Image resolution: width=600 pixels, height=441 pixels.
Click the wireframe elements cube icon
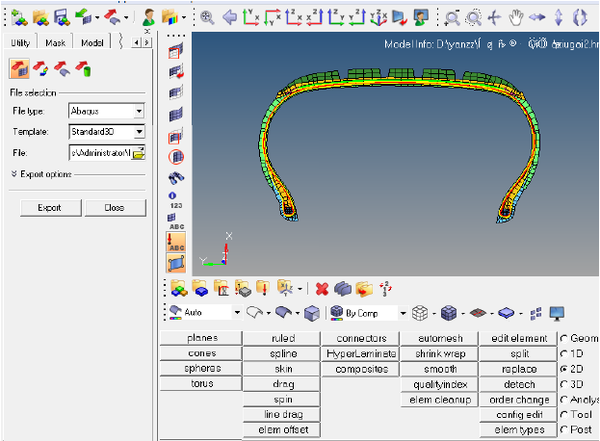420,314
